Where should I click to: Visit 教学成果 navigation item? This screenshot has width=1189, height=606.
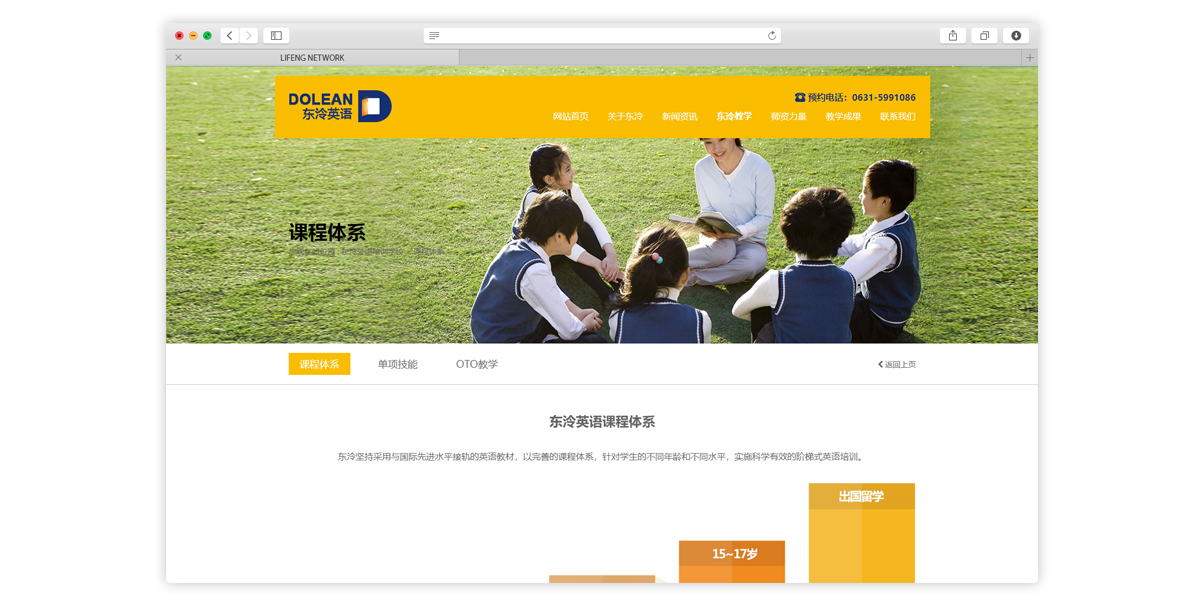click(843, 117)
